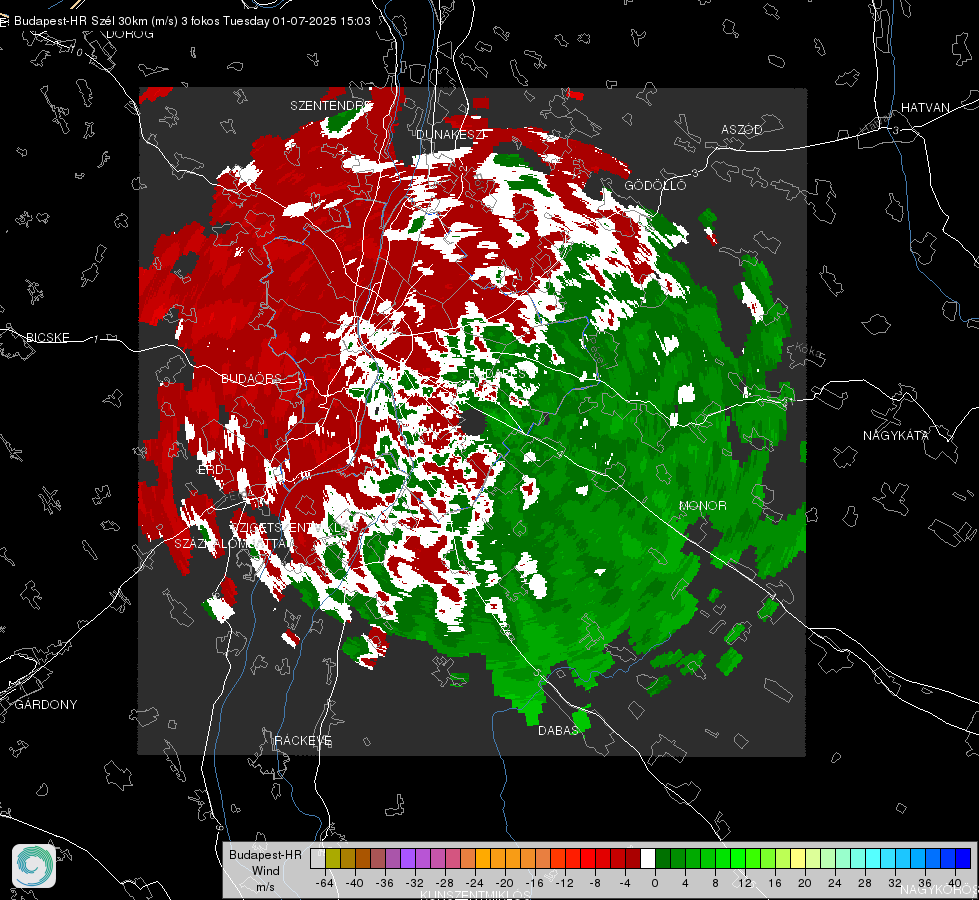Click the RÁCKEVE town label

point(303,741)
